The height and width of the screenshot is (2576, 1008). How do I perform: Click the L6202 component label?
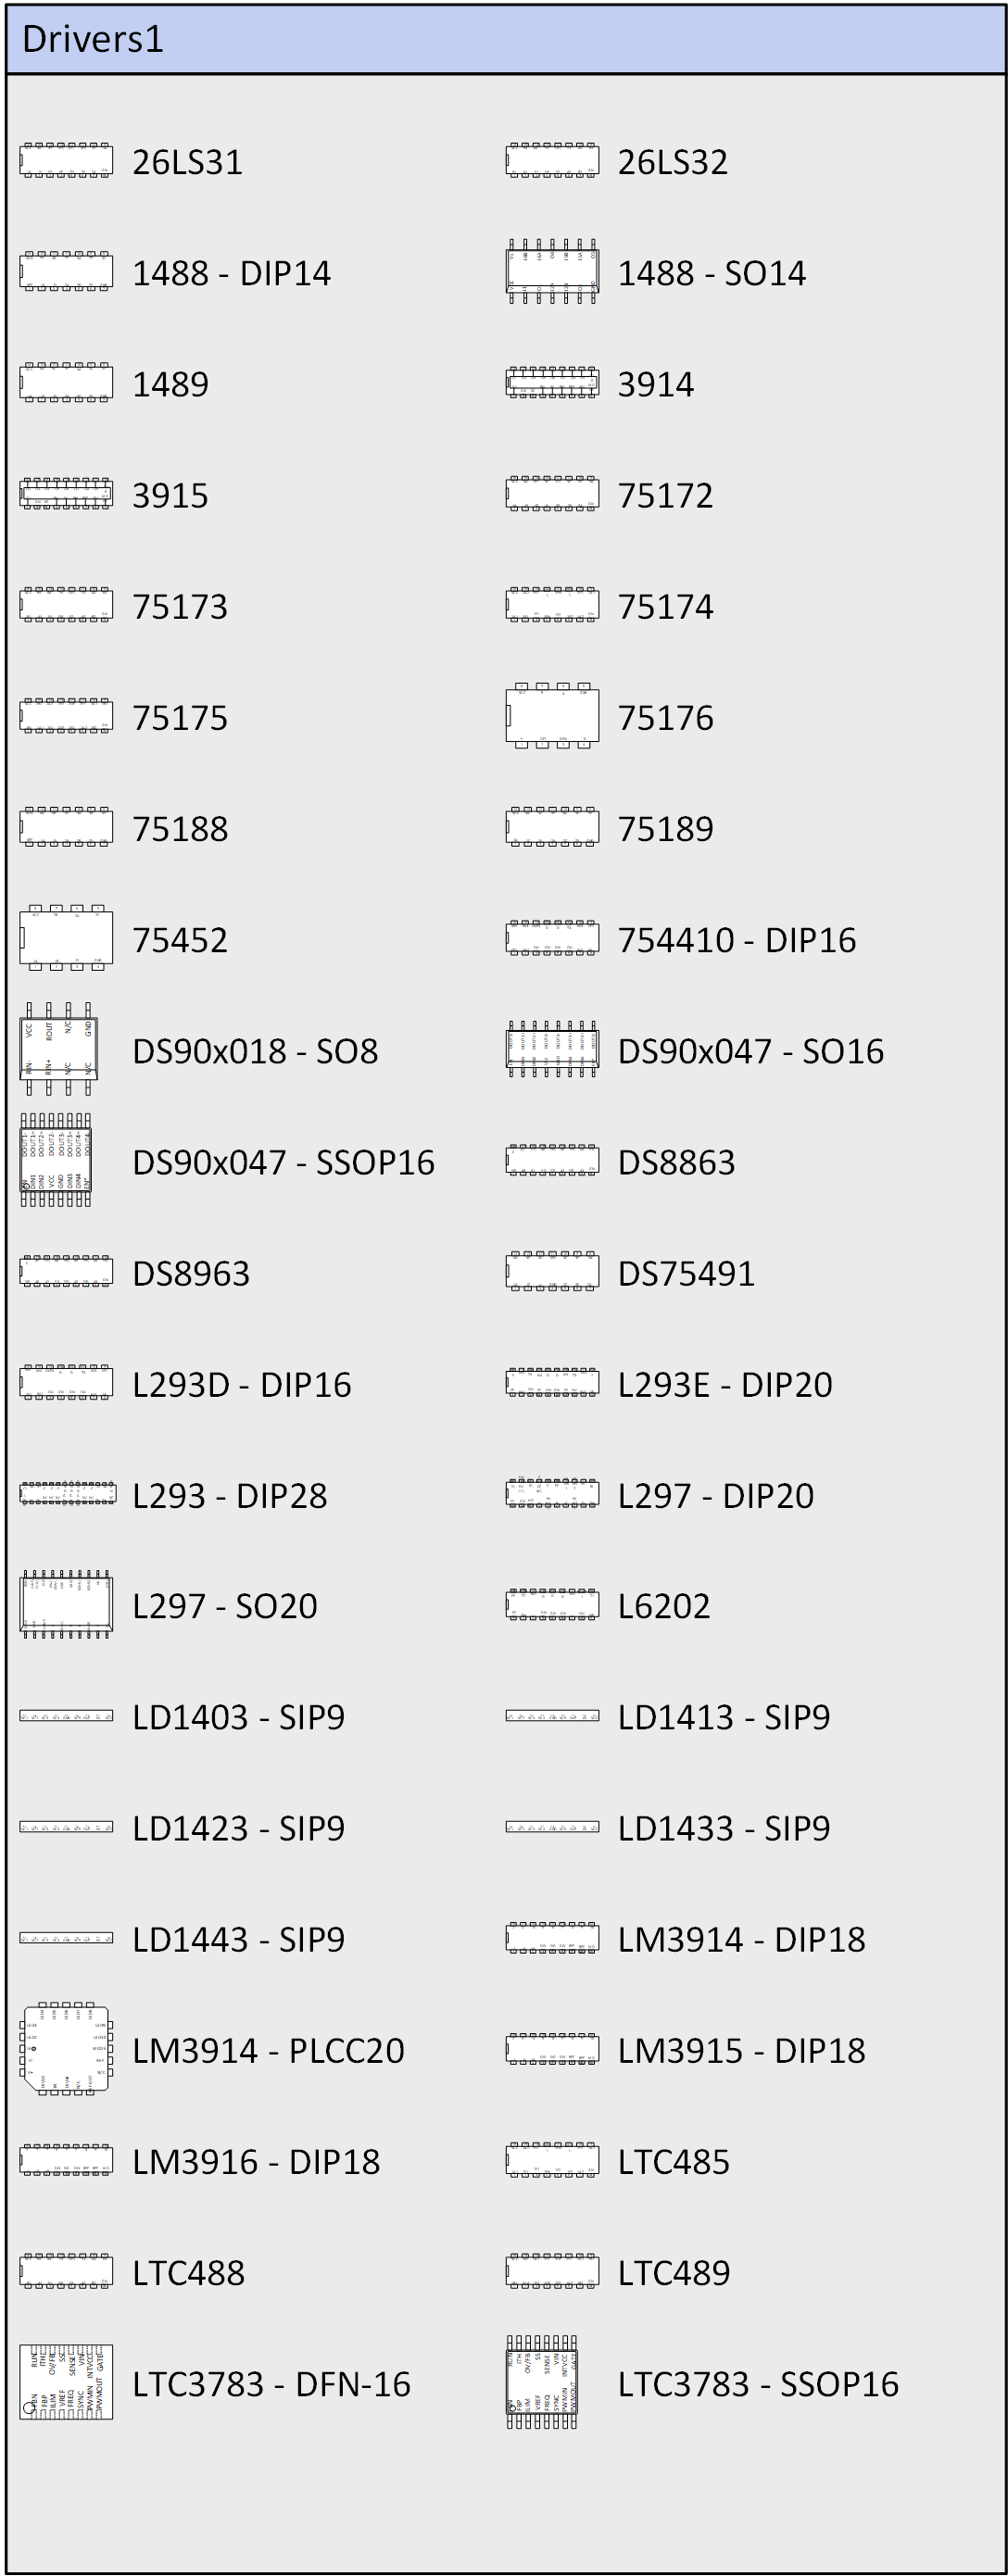pos(664,1605)
